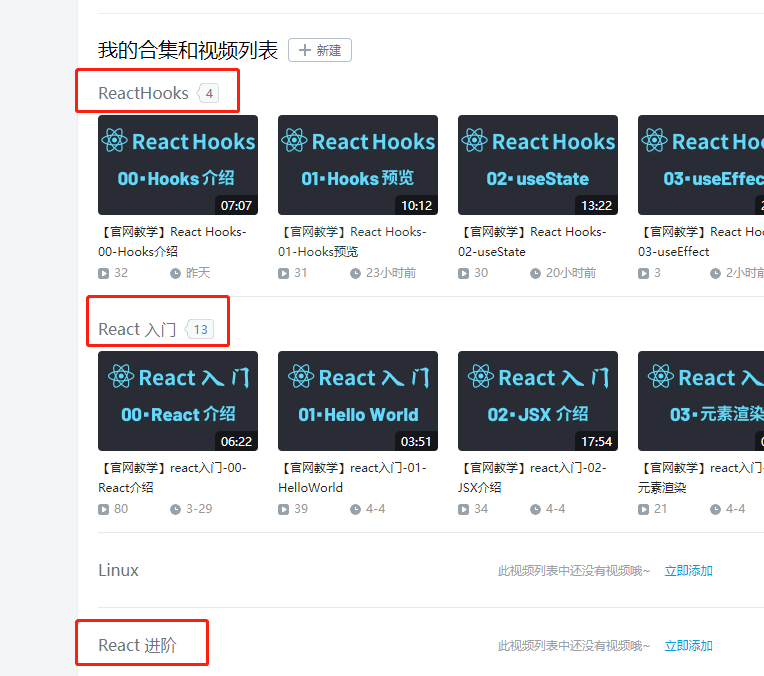Click title react入门-00-React介绍

point(173,478)
